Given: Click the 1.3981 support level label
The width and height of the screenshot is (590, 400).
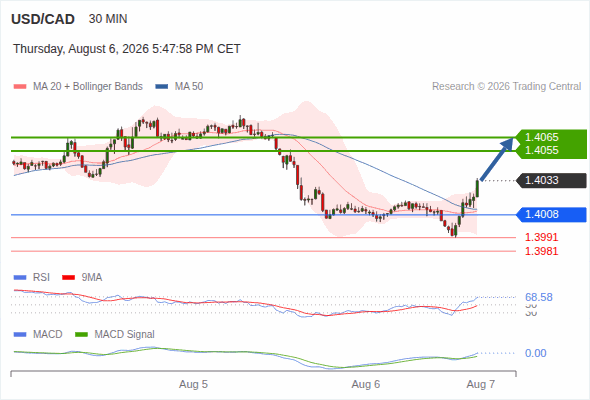Looking at the screenshot, I should (541, 251).
